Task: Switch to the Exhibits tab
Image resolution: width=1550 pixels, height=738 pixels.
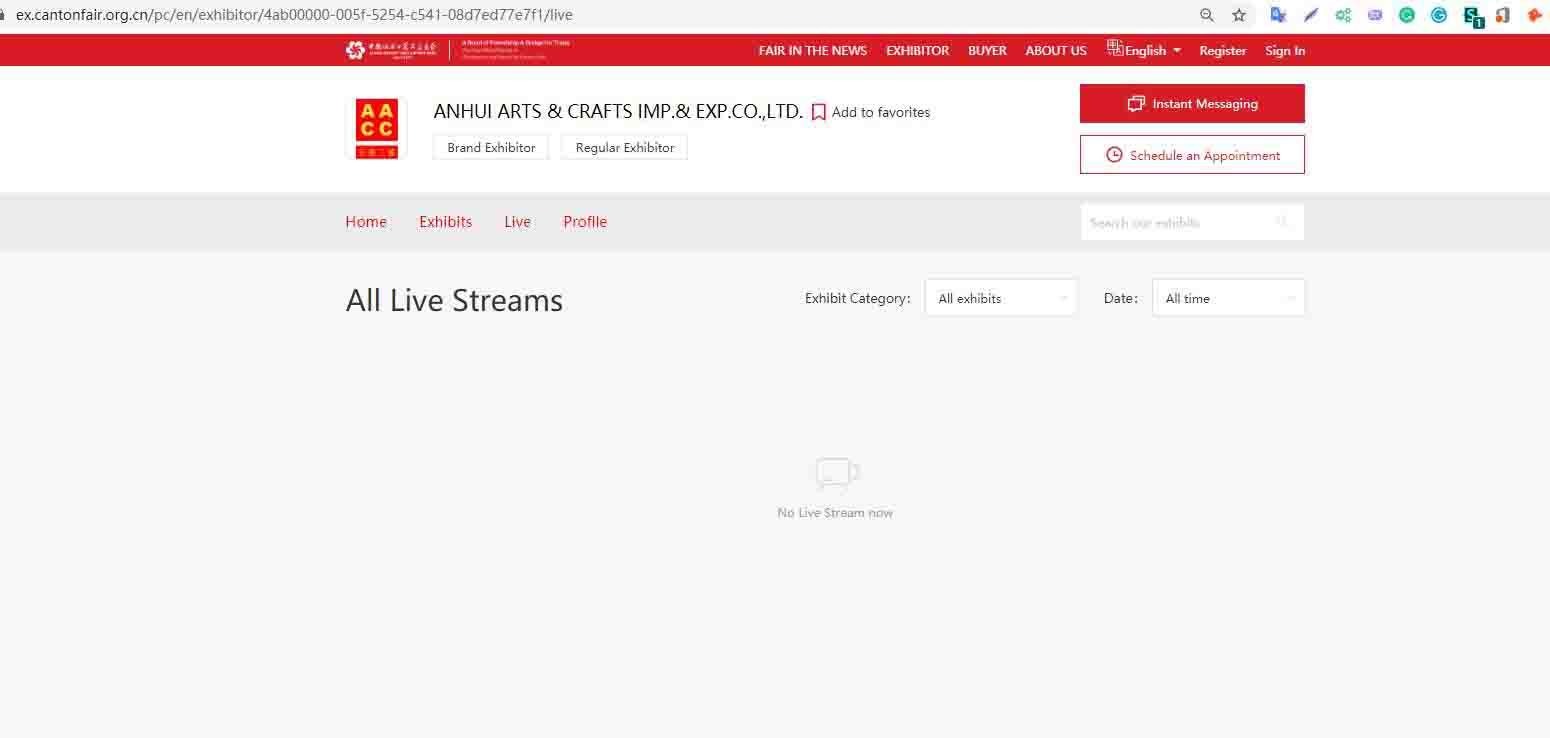Action: pos(445,222)
